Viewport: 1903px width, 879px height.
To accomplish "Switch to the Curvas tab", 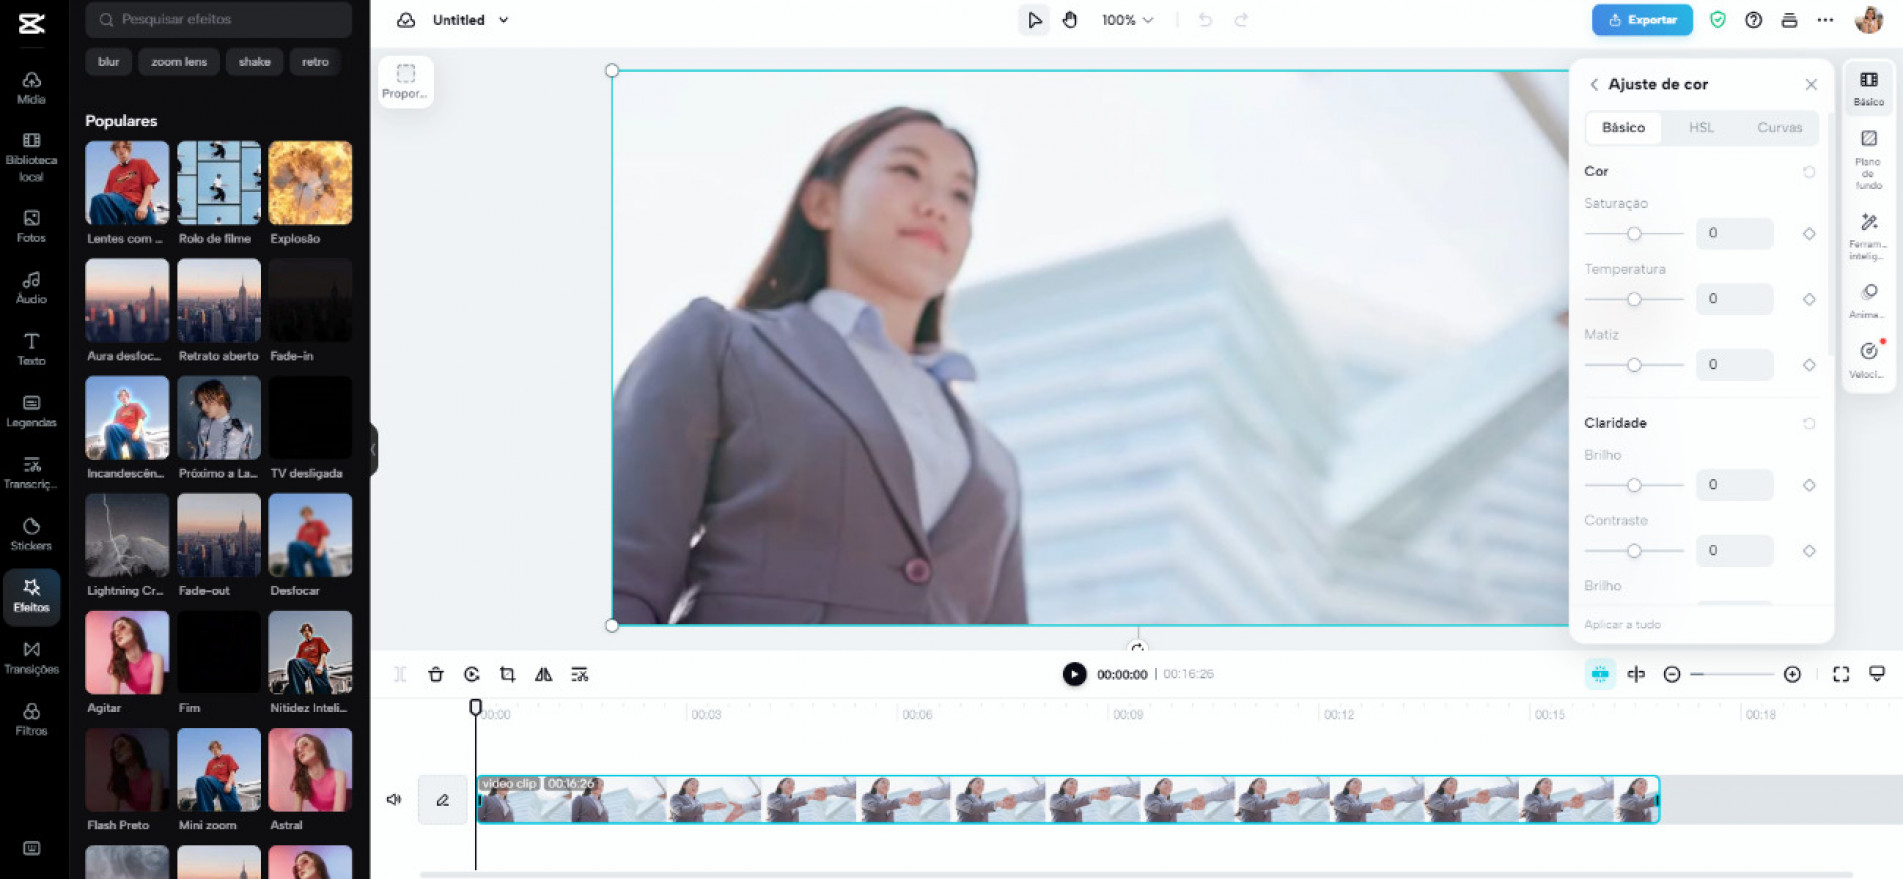I will click(x=1779, y=128).
